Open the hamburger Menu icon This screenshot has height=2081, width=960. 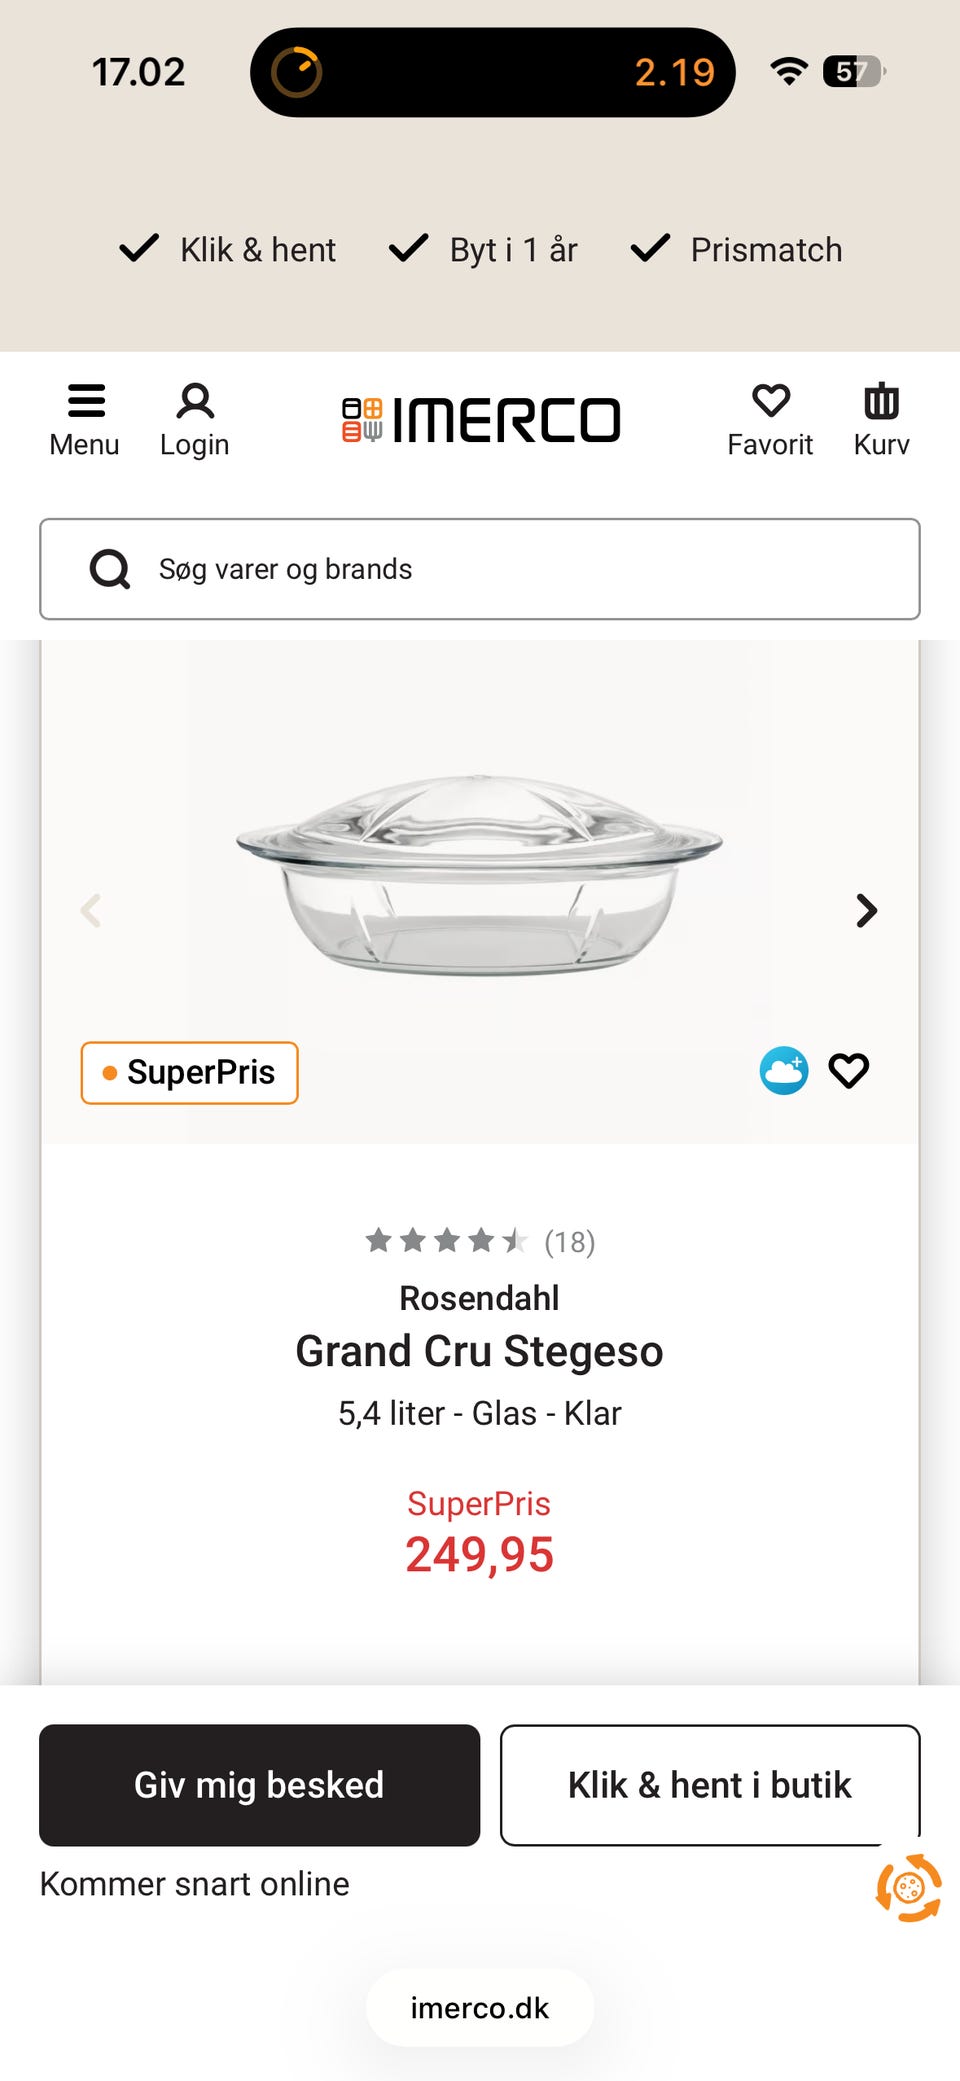coord(85,402)
